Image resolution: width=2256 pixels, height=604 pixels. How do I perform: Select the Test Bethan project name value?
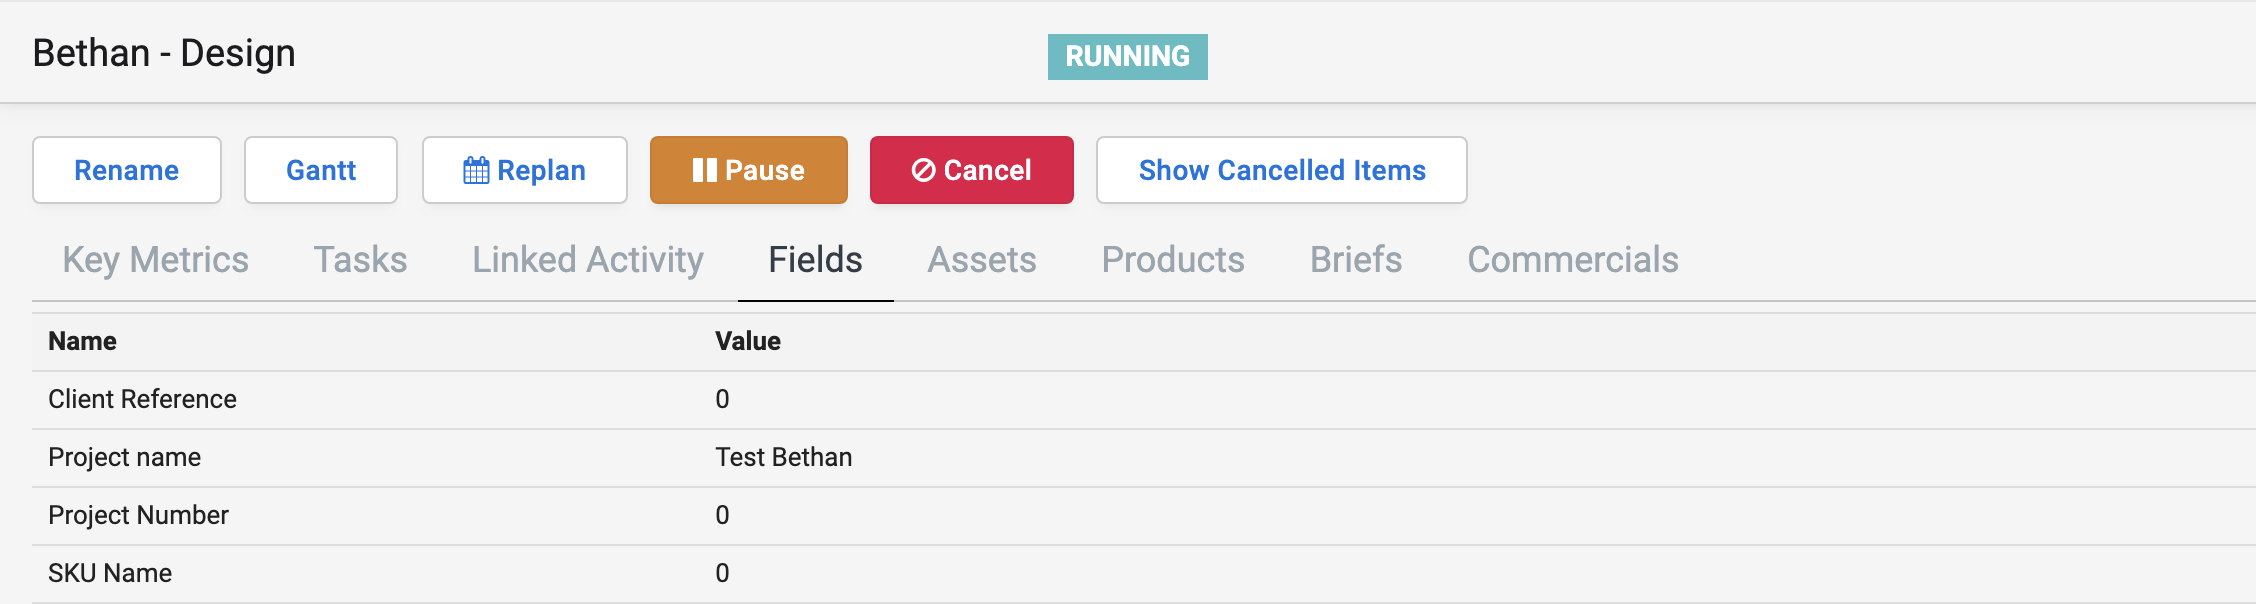(783, 457)
